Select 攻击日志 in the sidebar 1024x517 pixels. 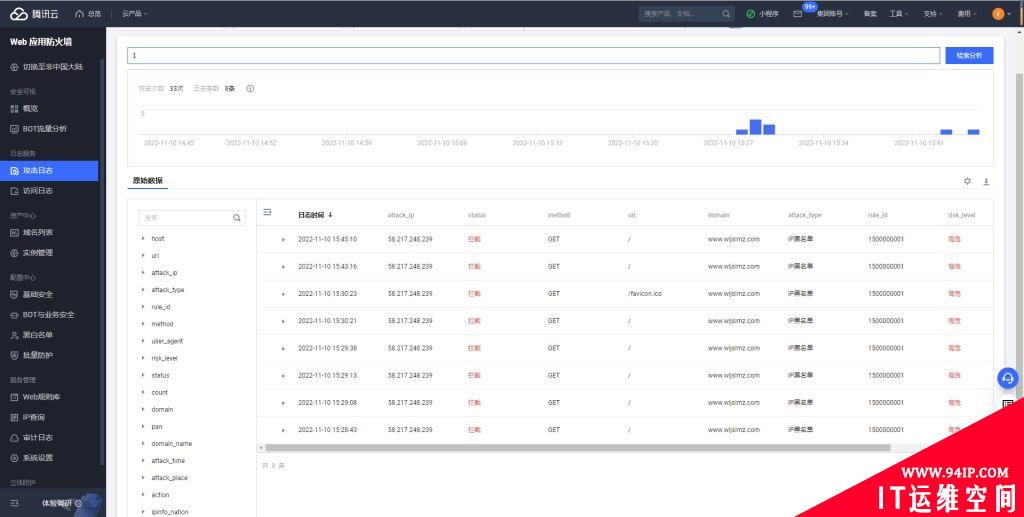pyautogui.click(x=49, y=170)
